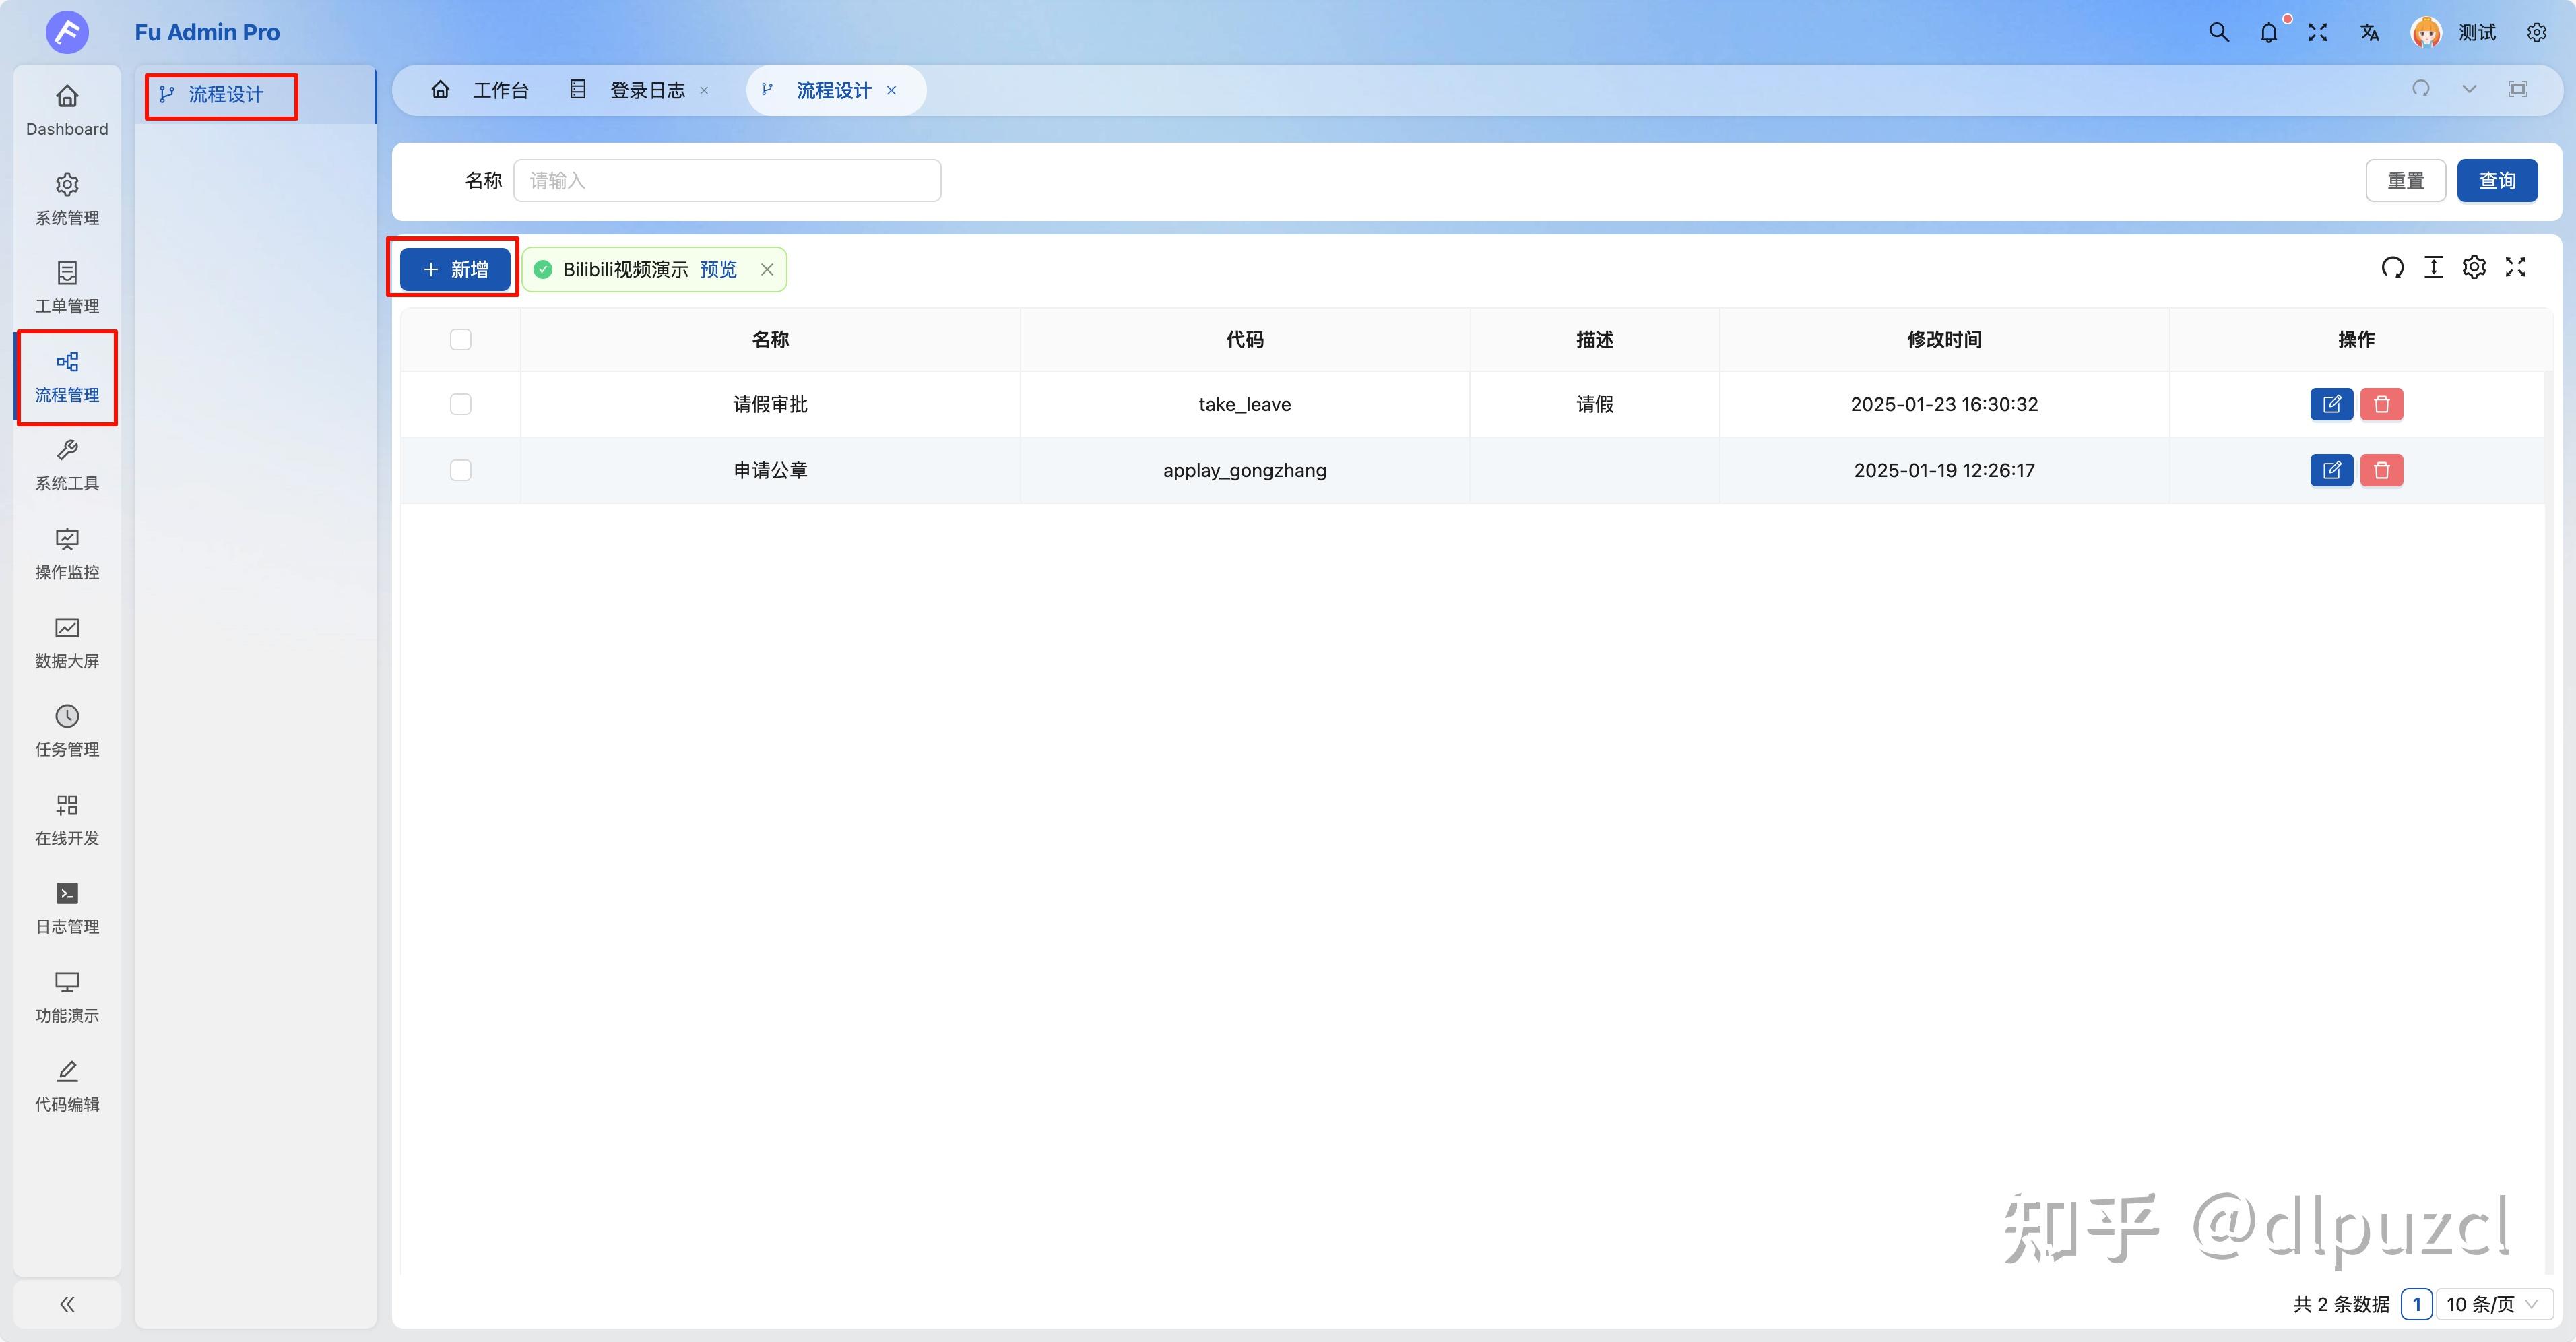Screen dimensions: 2576x1342
Task: Open the tab options chevron near the tab bar
Action: 2470,89
